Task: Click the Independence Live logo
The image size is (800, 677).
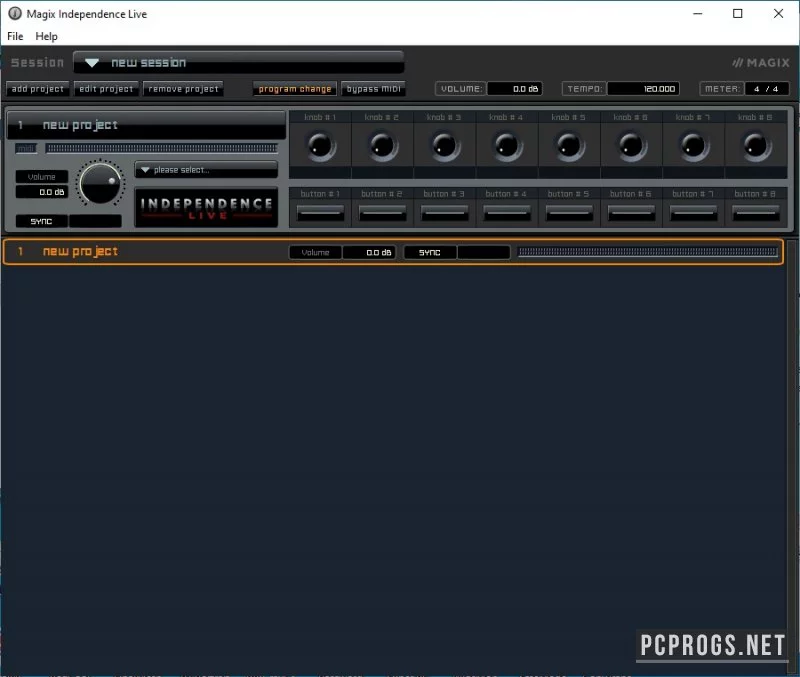Action: (206, 208)
